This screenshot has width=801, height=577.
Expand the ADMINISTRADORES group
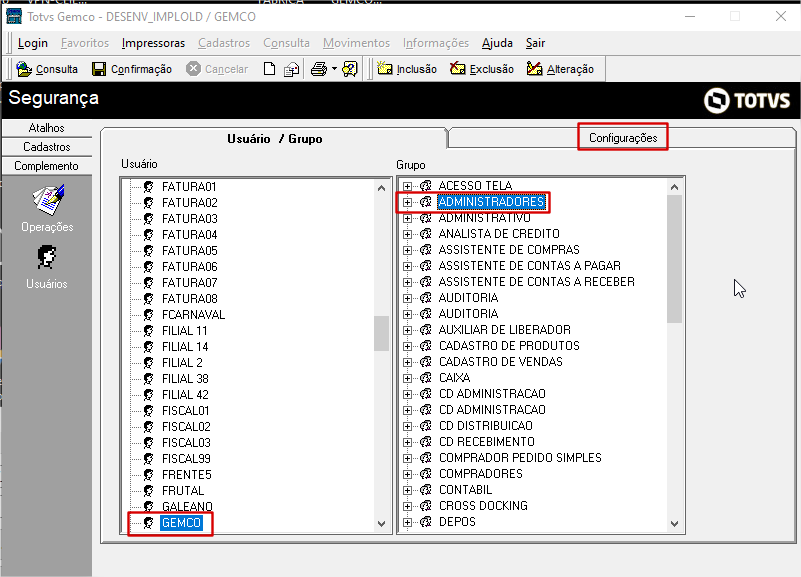[407, 202]
